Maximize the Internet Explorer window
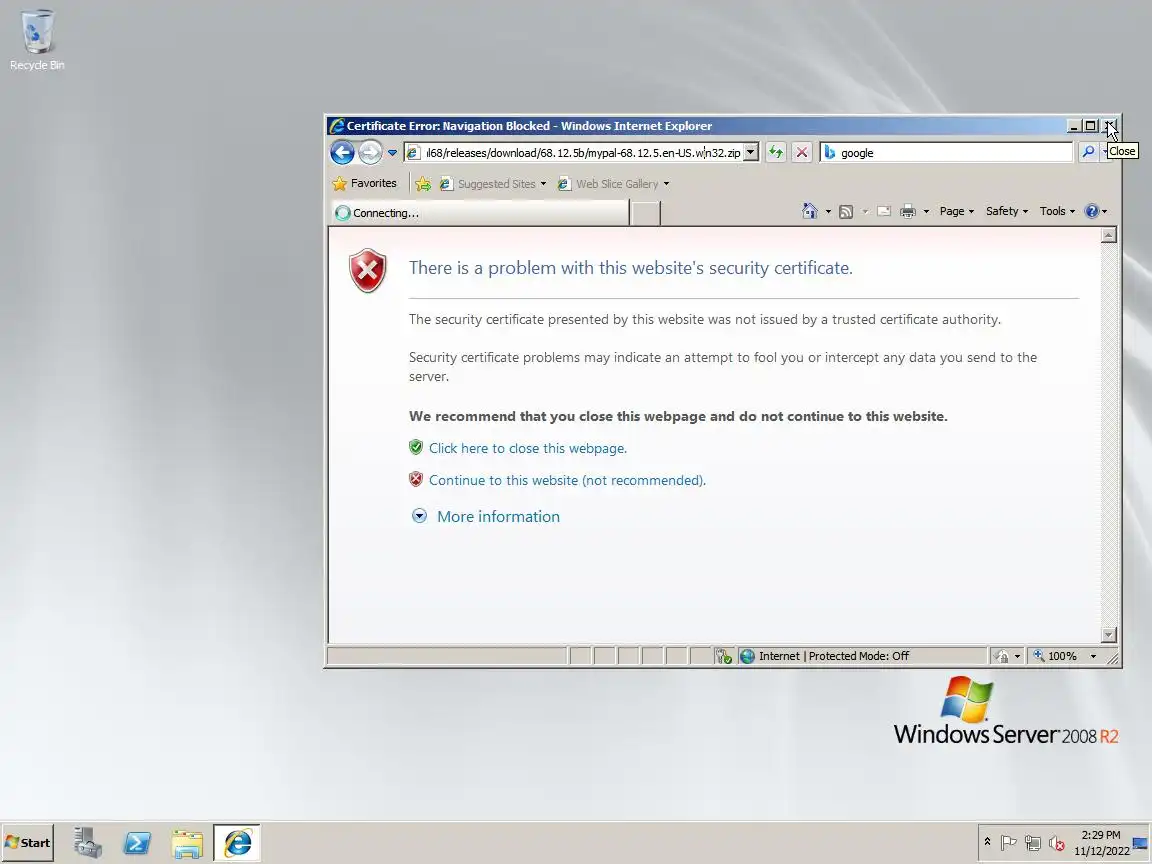Viewport: 1152px width, 864px height. tap(1091, 126)
